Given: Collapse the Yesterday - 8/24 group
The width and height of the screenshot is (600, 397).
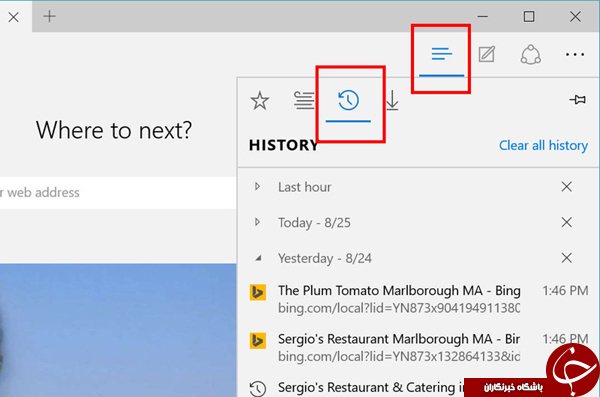Looking at the screenshot, I should [x=258, y=258].
